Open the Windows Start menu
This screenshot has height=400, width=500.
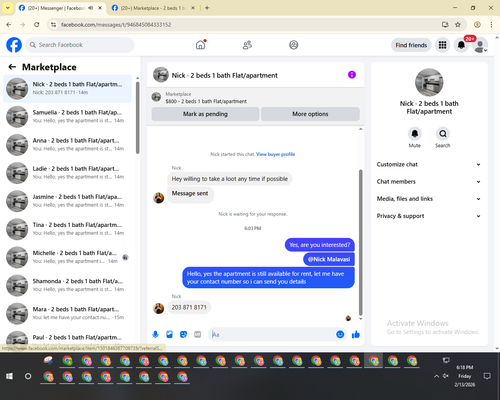(x=9, y=376)
